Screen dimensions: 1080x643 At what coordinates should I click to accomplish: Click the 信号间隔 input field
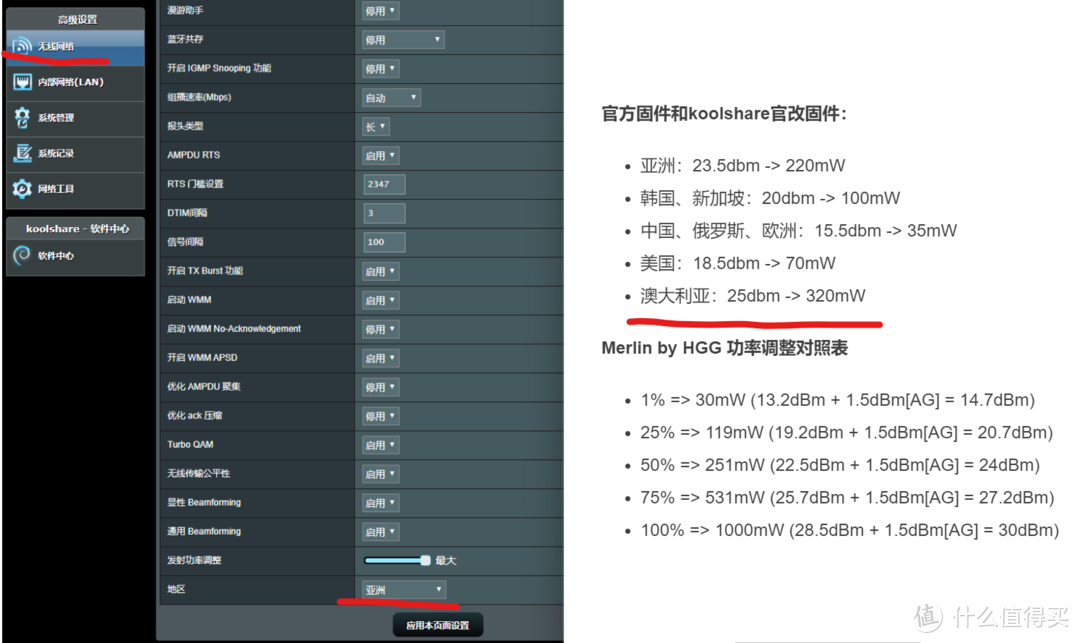[x=384, y=242]
